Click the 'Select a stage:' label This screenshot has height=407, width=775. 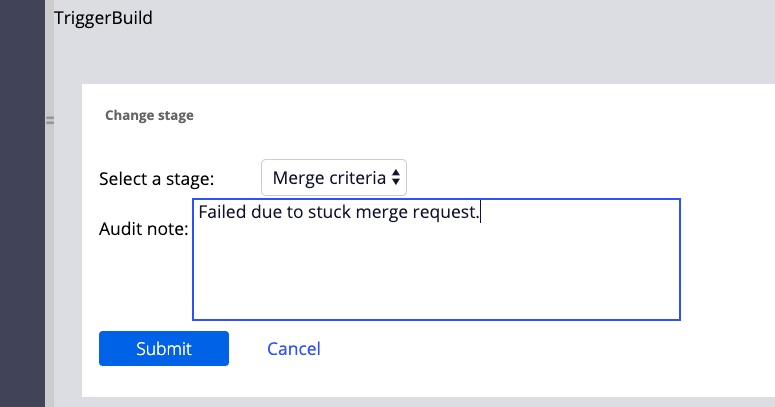pos(157,179)
